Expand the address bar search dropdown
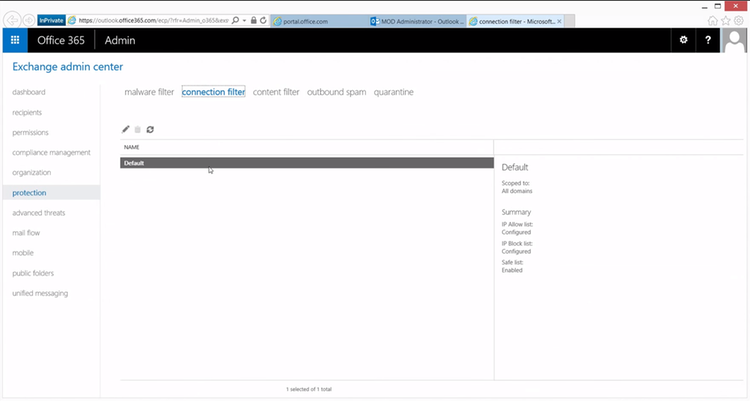The height and width of the screenshot is (401, 750). (243, 20)
